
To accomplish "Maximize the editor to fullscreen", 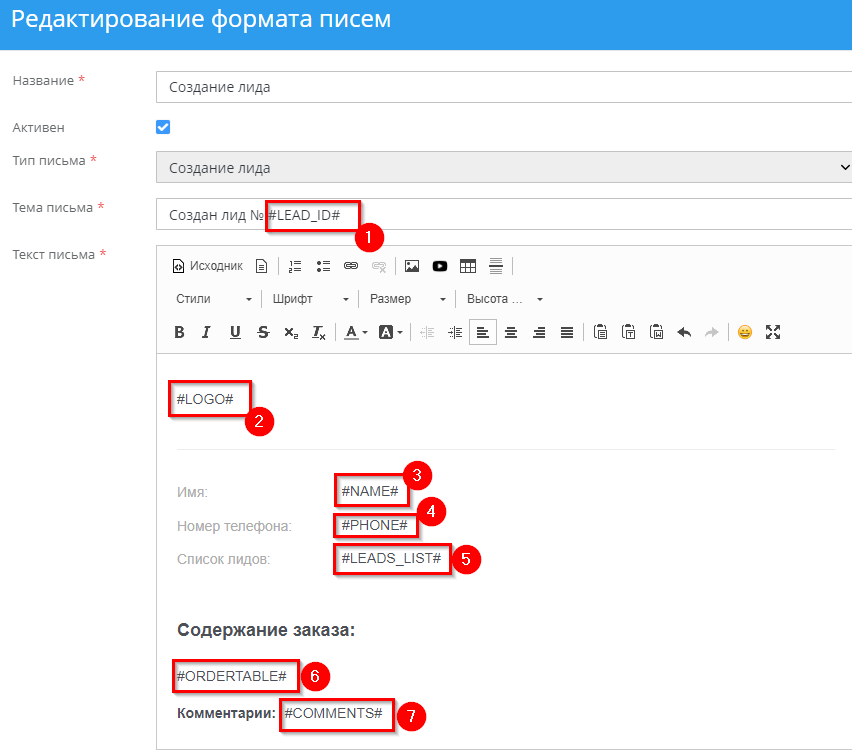I will coord(772,332).
